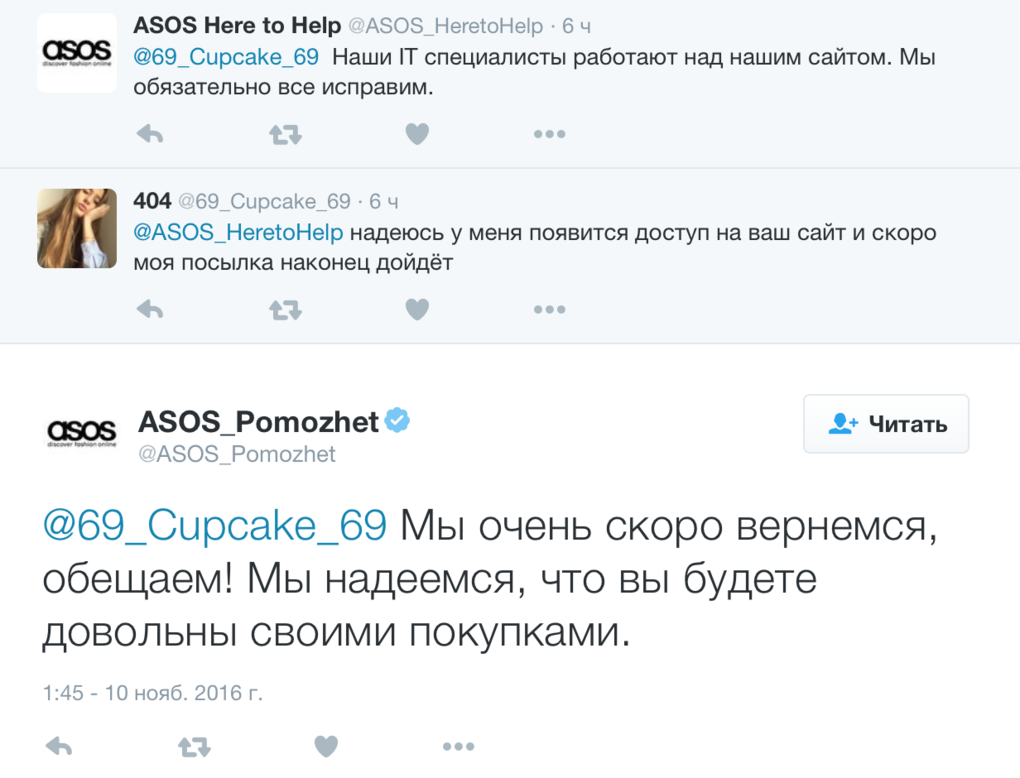This screenshot has height=778, width=1020.
Task: Open the ASOS_Pomozhet profile avatar
Action: [x=81, y=433]
